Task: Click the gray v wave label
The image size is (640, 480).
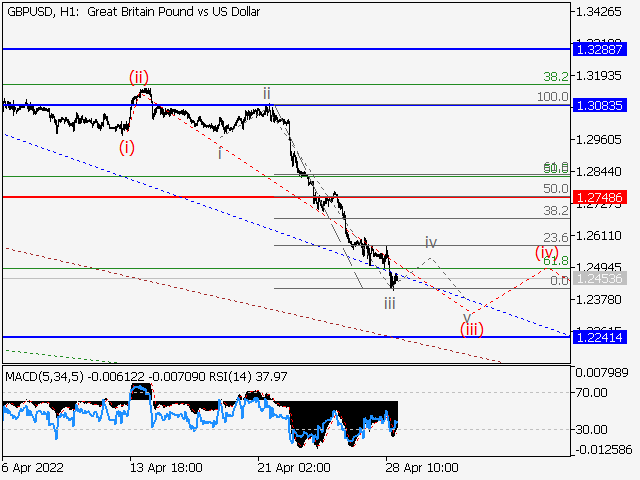Action: [467, 317]
